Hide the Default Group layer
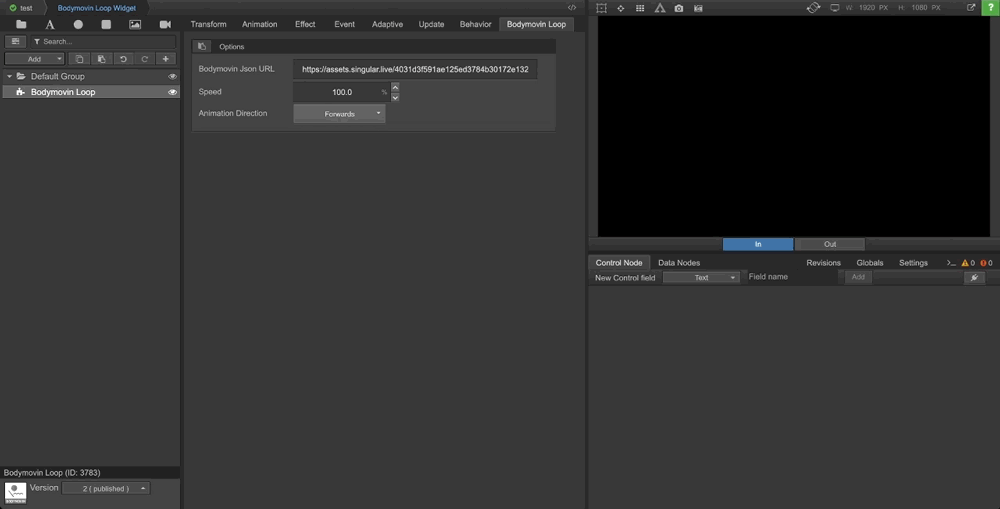Viewport: 1000px width, 509px height. click(x=172, y=76)
